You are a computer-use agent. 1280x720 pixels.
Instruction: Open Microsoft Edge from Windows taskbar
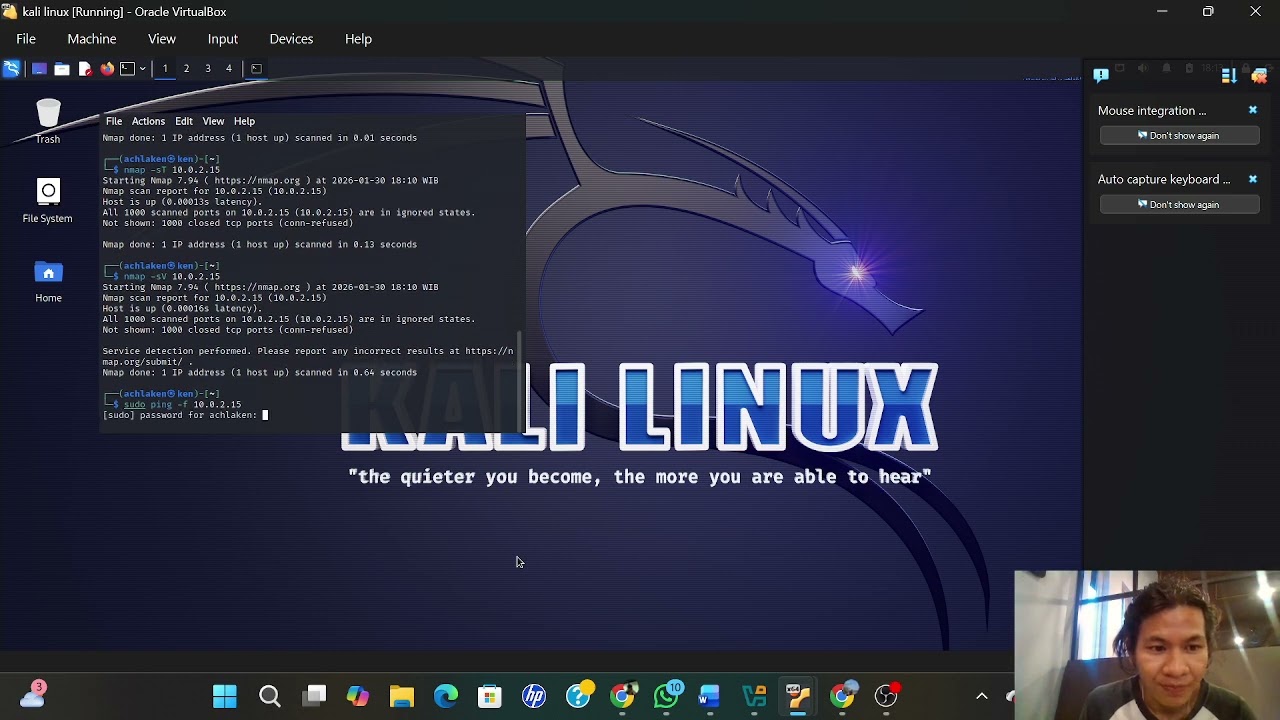tap(446, 696)
